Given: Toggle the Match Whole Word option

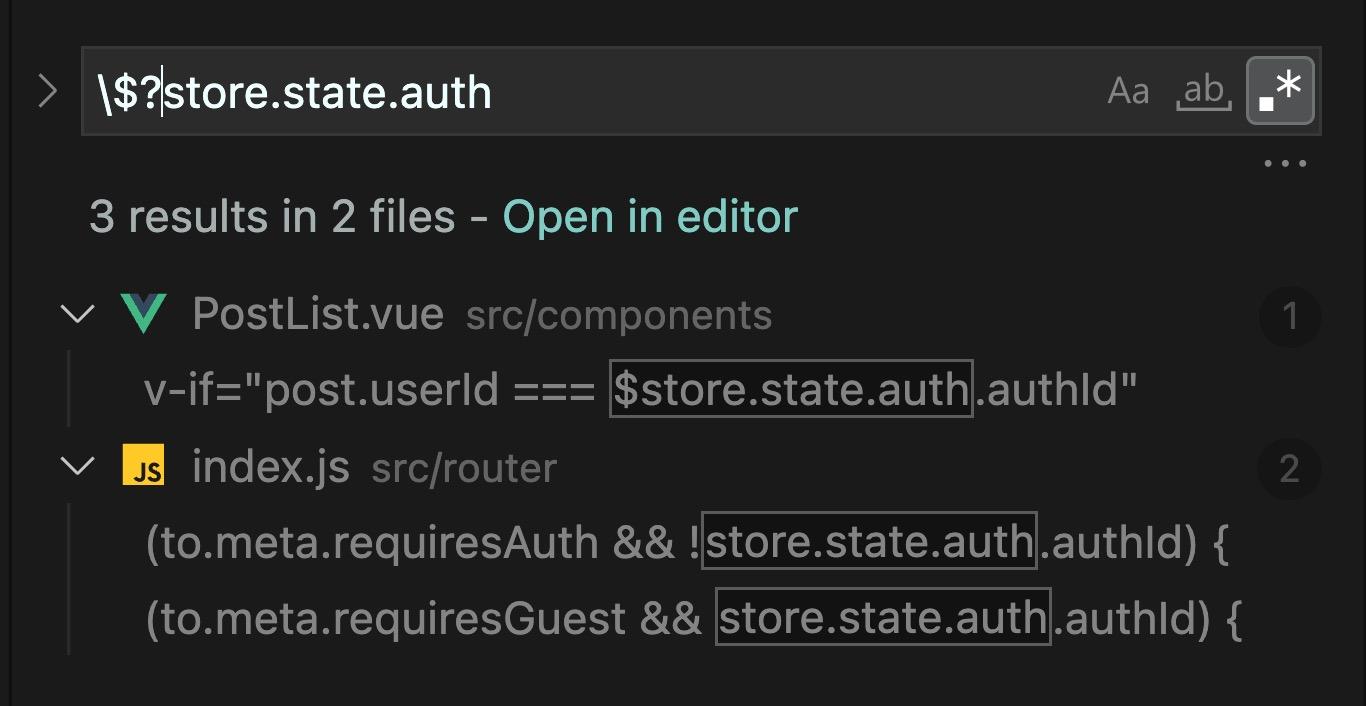Looking at the screenshot, I should 1204,92.
